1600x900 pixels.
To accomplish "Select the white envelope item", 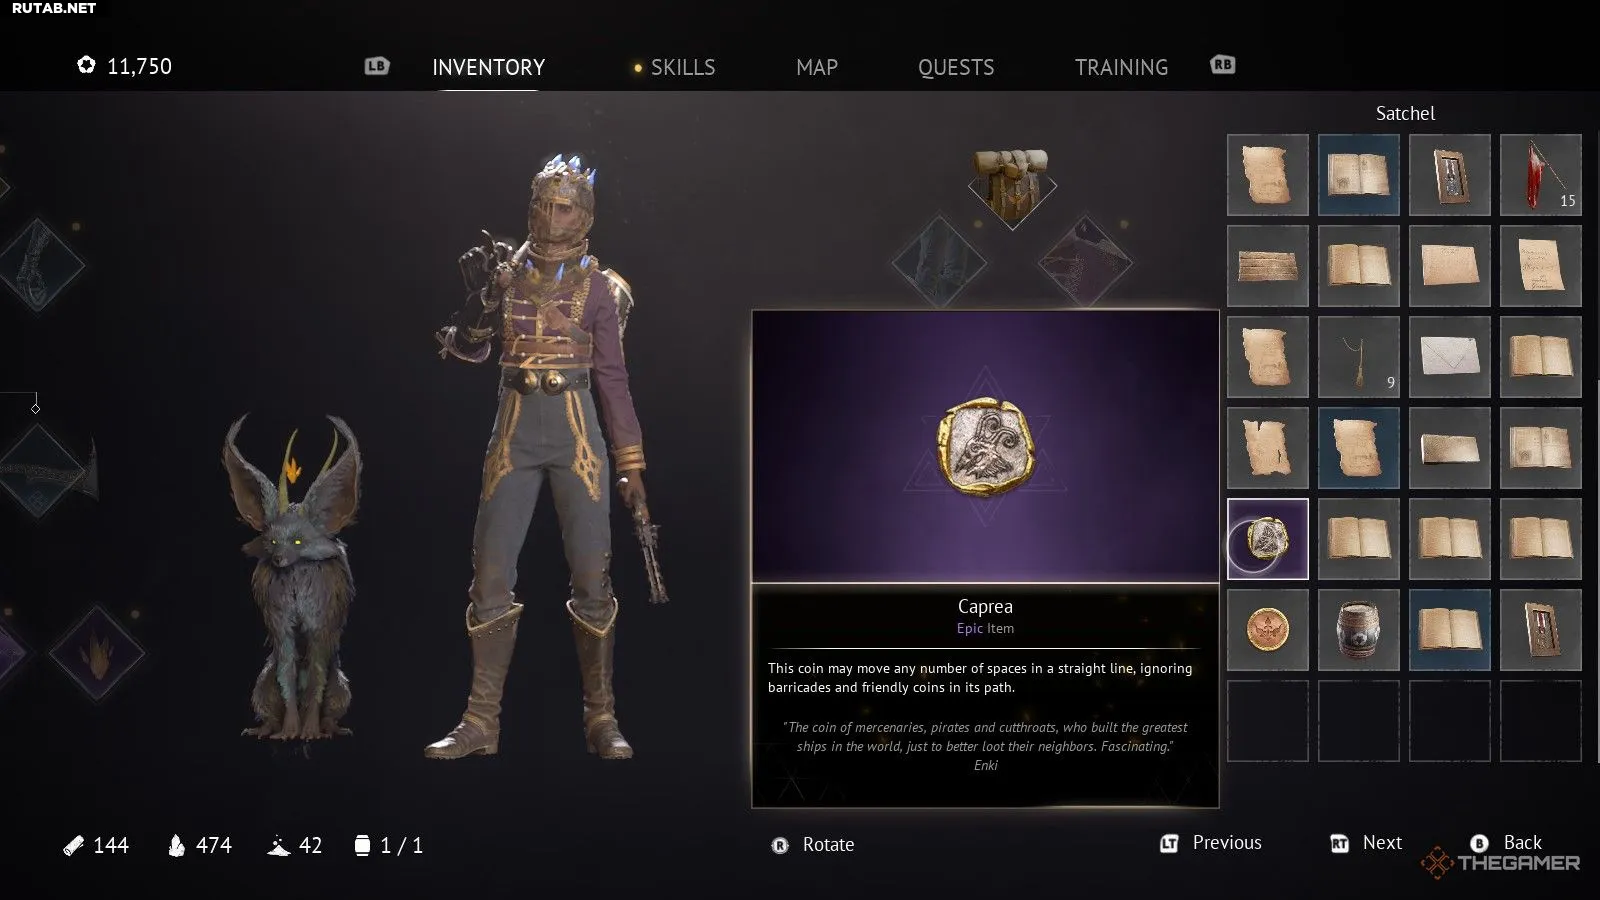I will coord(1449,357).
